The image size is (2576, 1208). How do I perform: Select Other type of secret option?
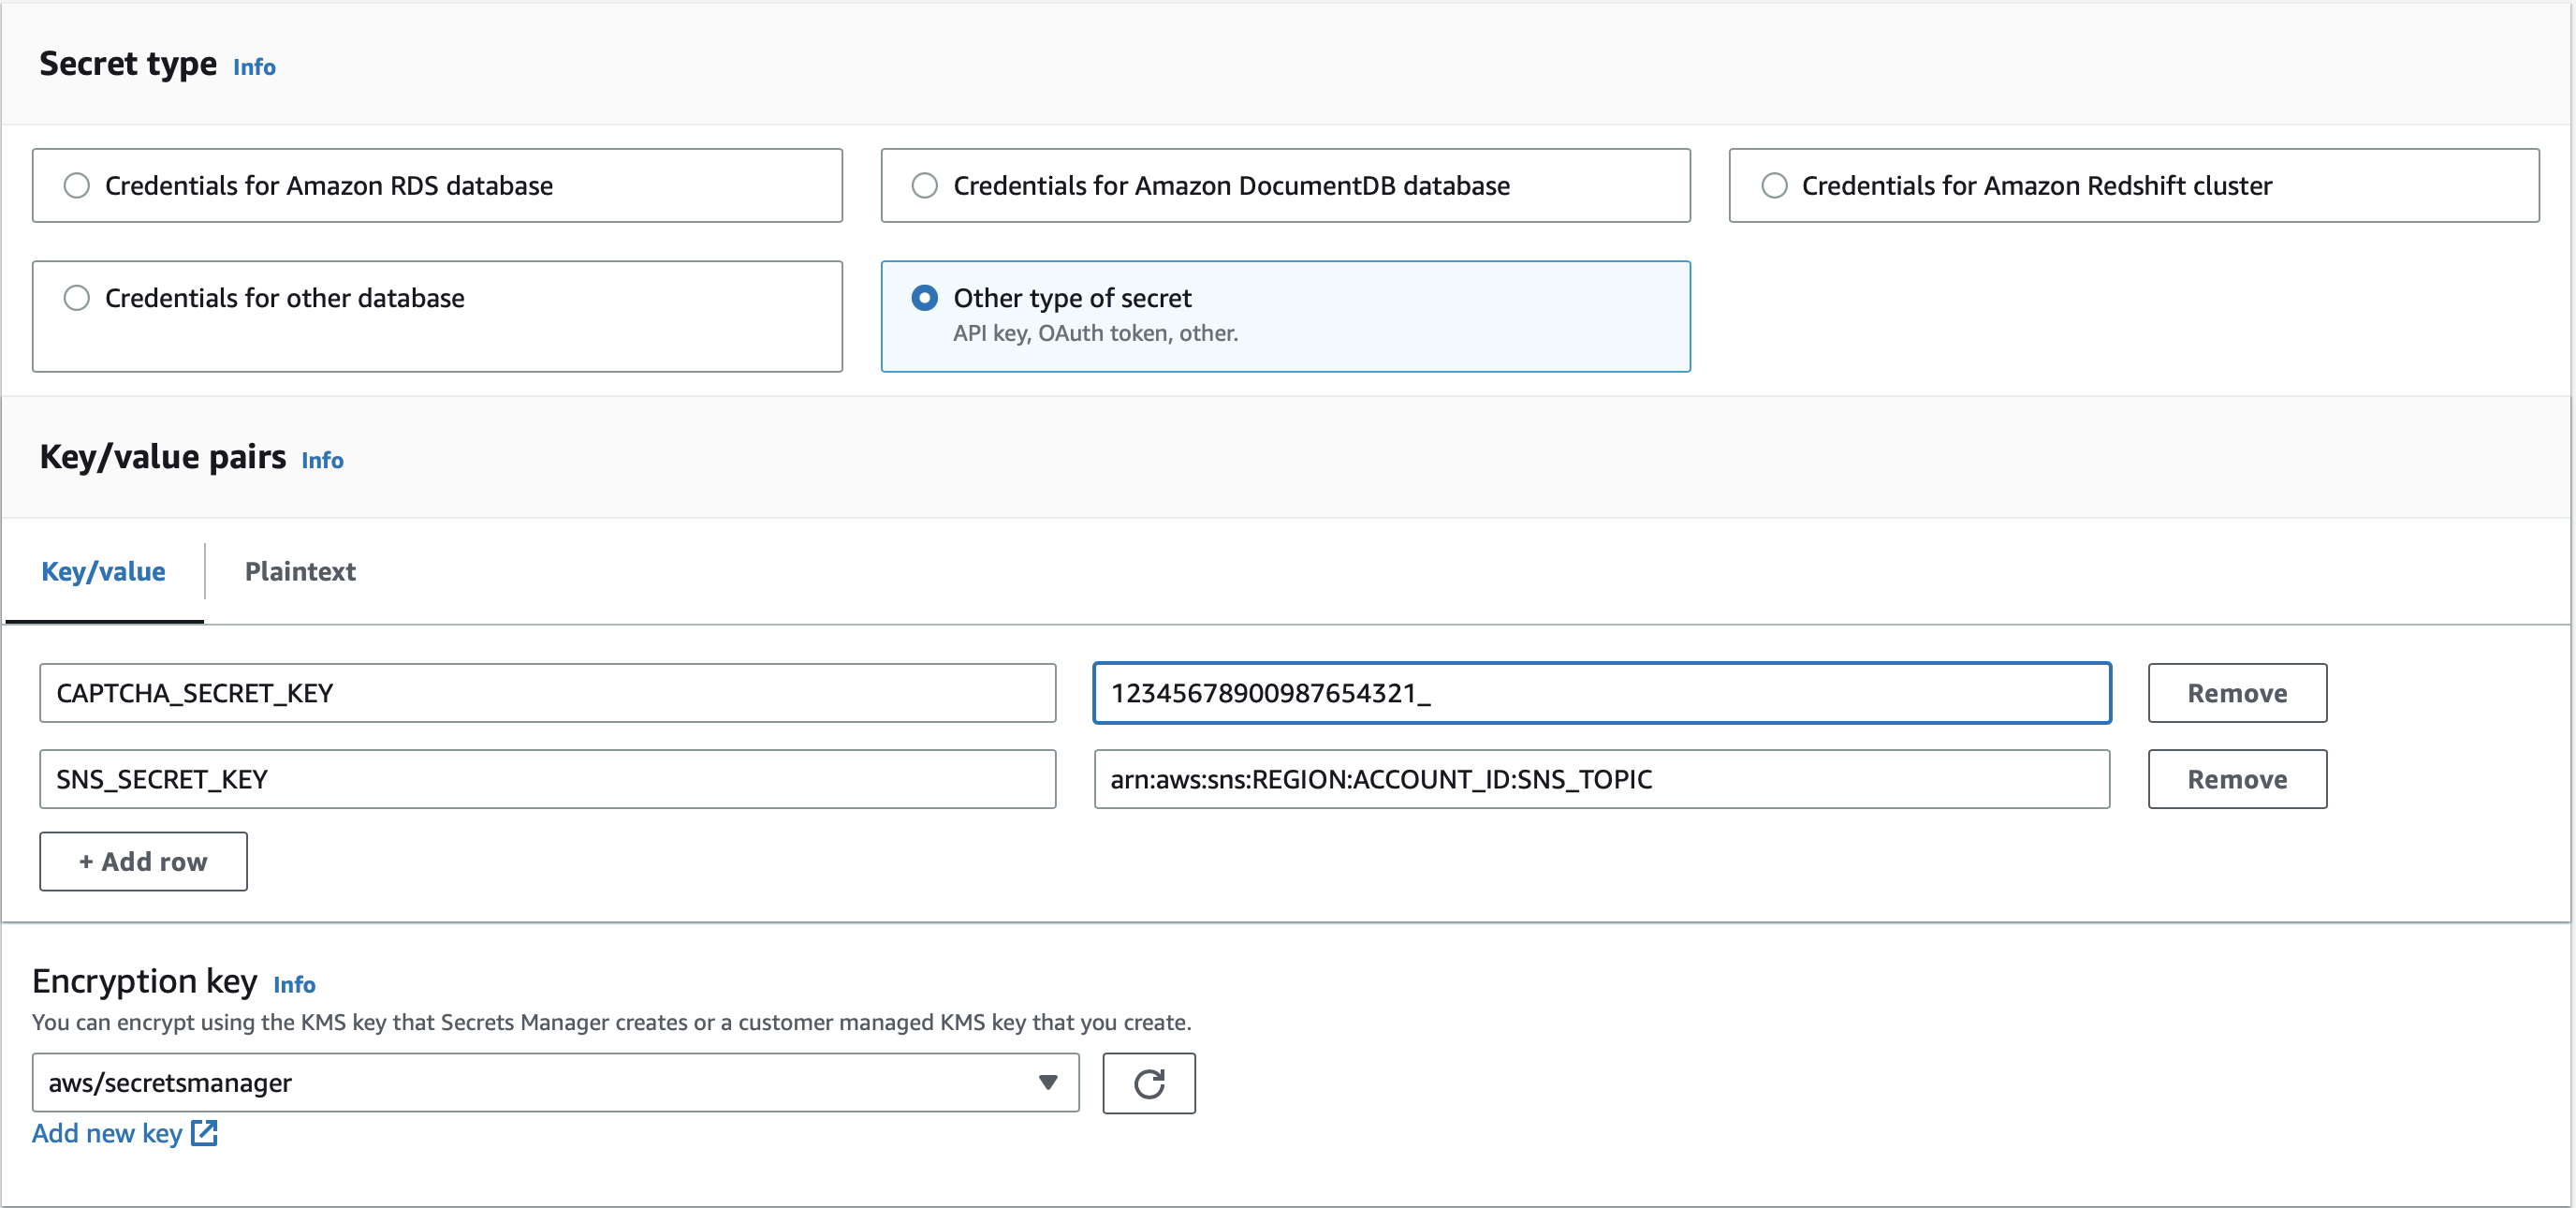click(x=925, y=298)
